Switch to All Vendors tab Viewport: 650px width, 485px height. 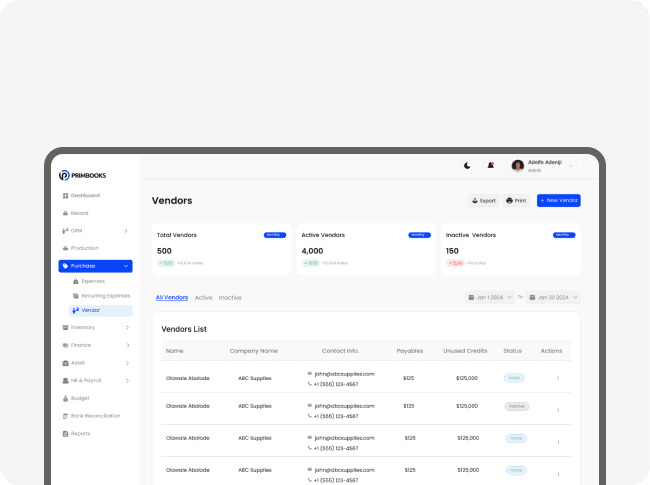172,298
